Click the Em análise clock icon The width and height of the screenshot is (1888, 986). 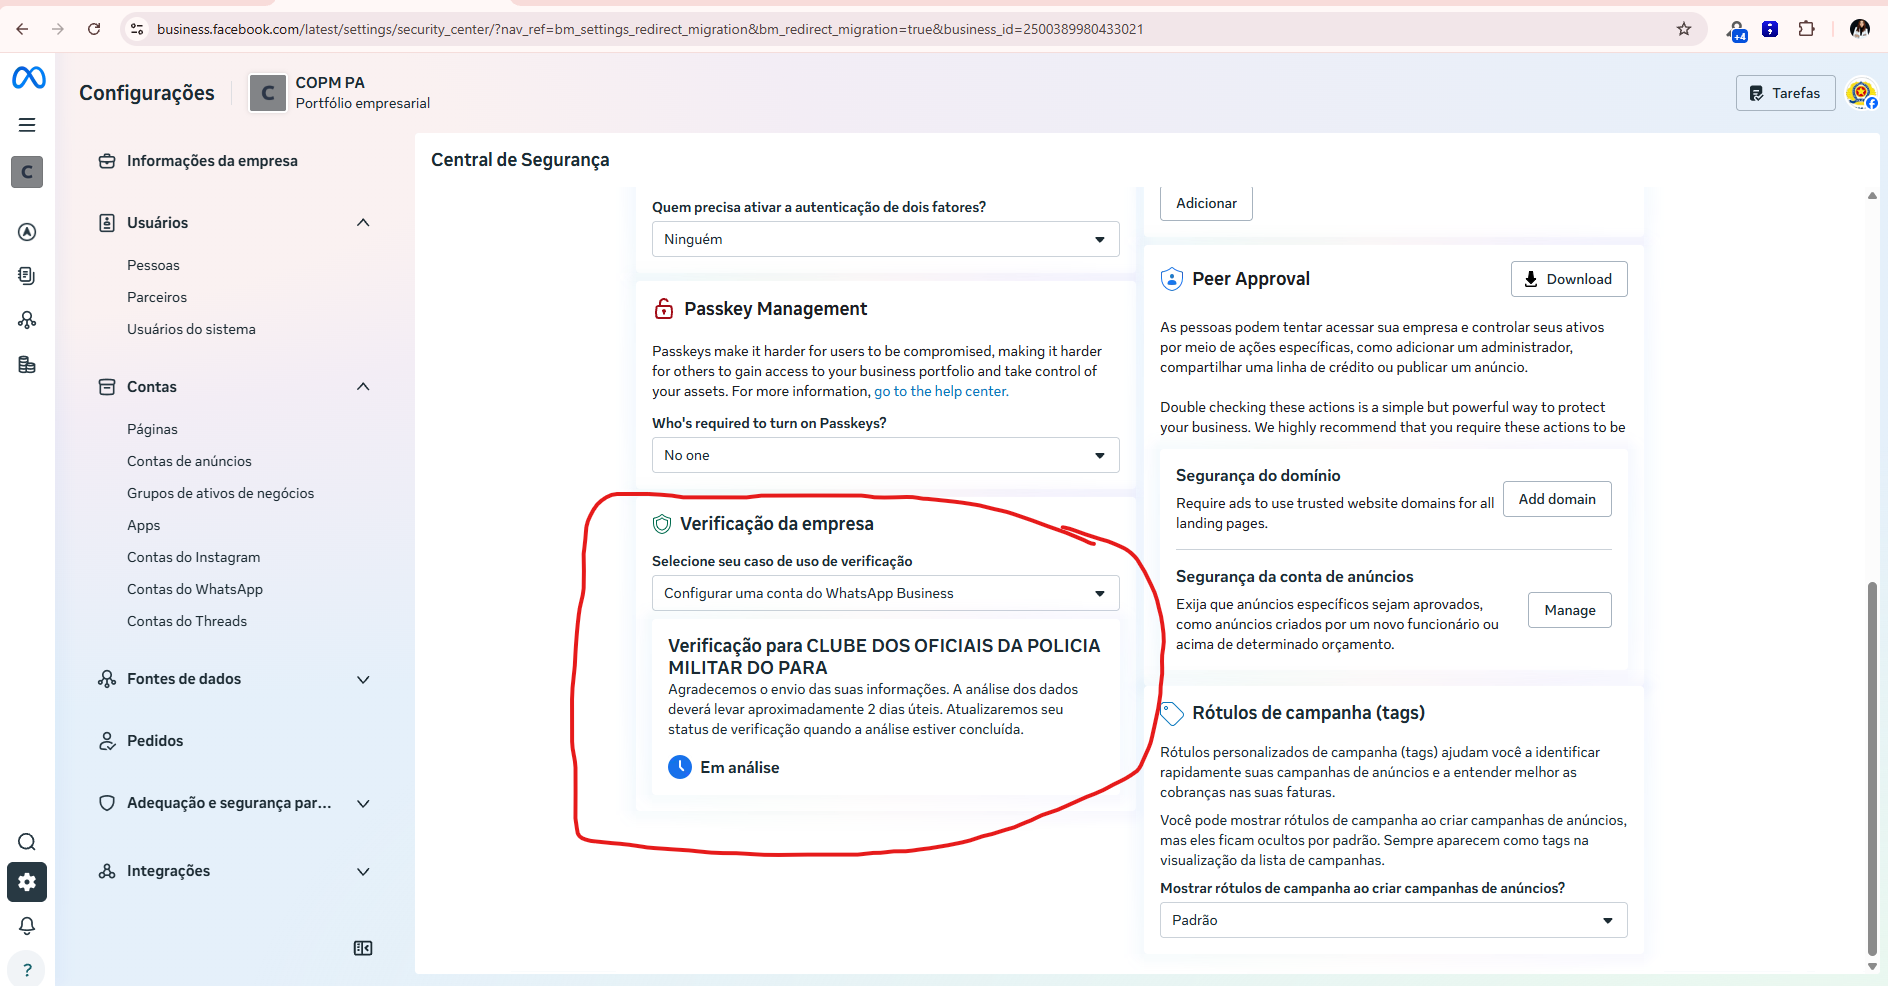point(680,767)
